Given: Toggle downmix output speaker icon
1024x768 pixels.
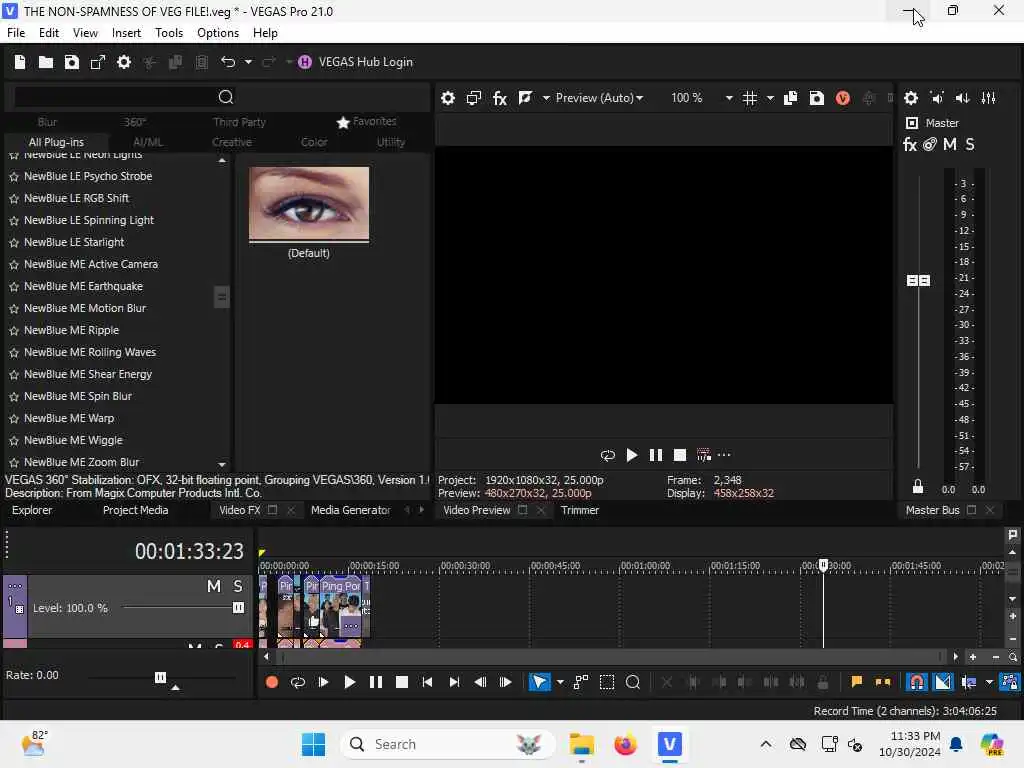Looking at the screenshot, I should pos(937,98).
